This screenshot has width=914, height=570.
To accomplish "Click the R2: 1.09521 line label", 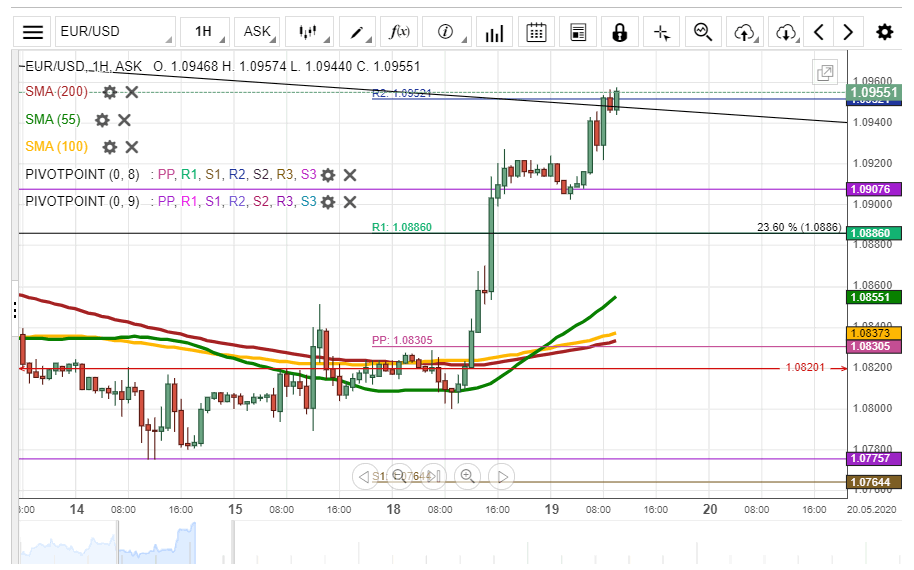I will (x=402, y=93).
